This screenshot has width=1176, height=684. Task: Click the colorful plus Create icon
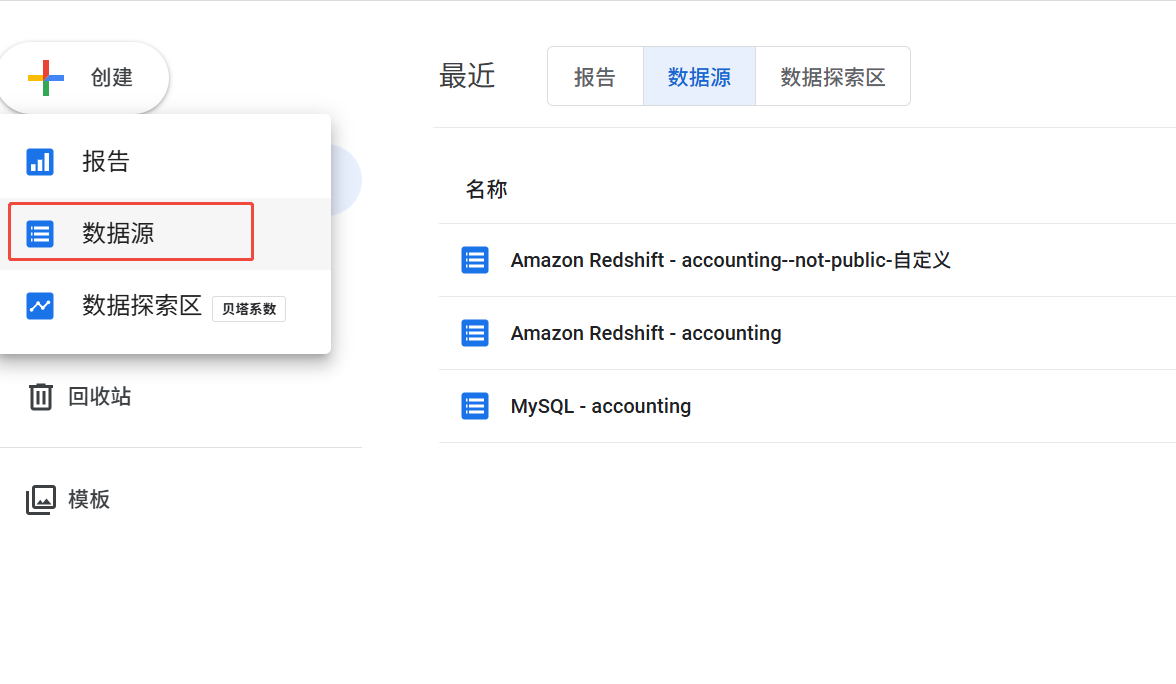tap(46, 78)
